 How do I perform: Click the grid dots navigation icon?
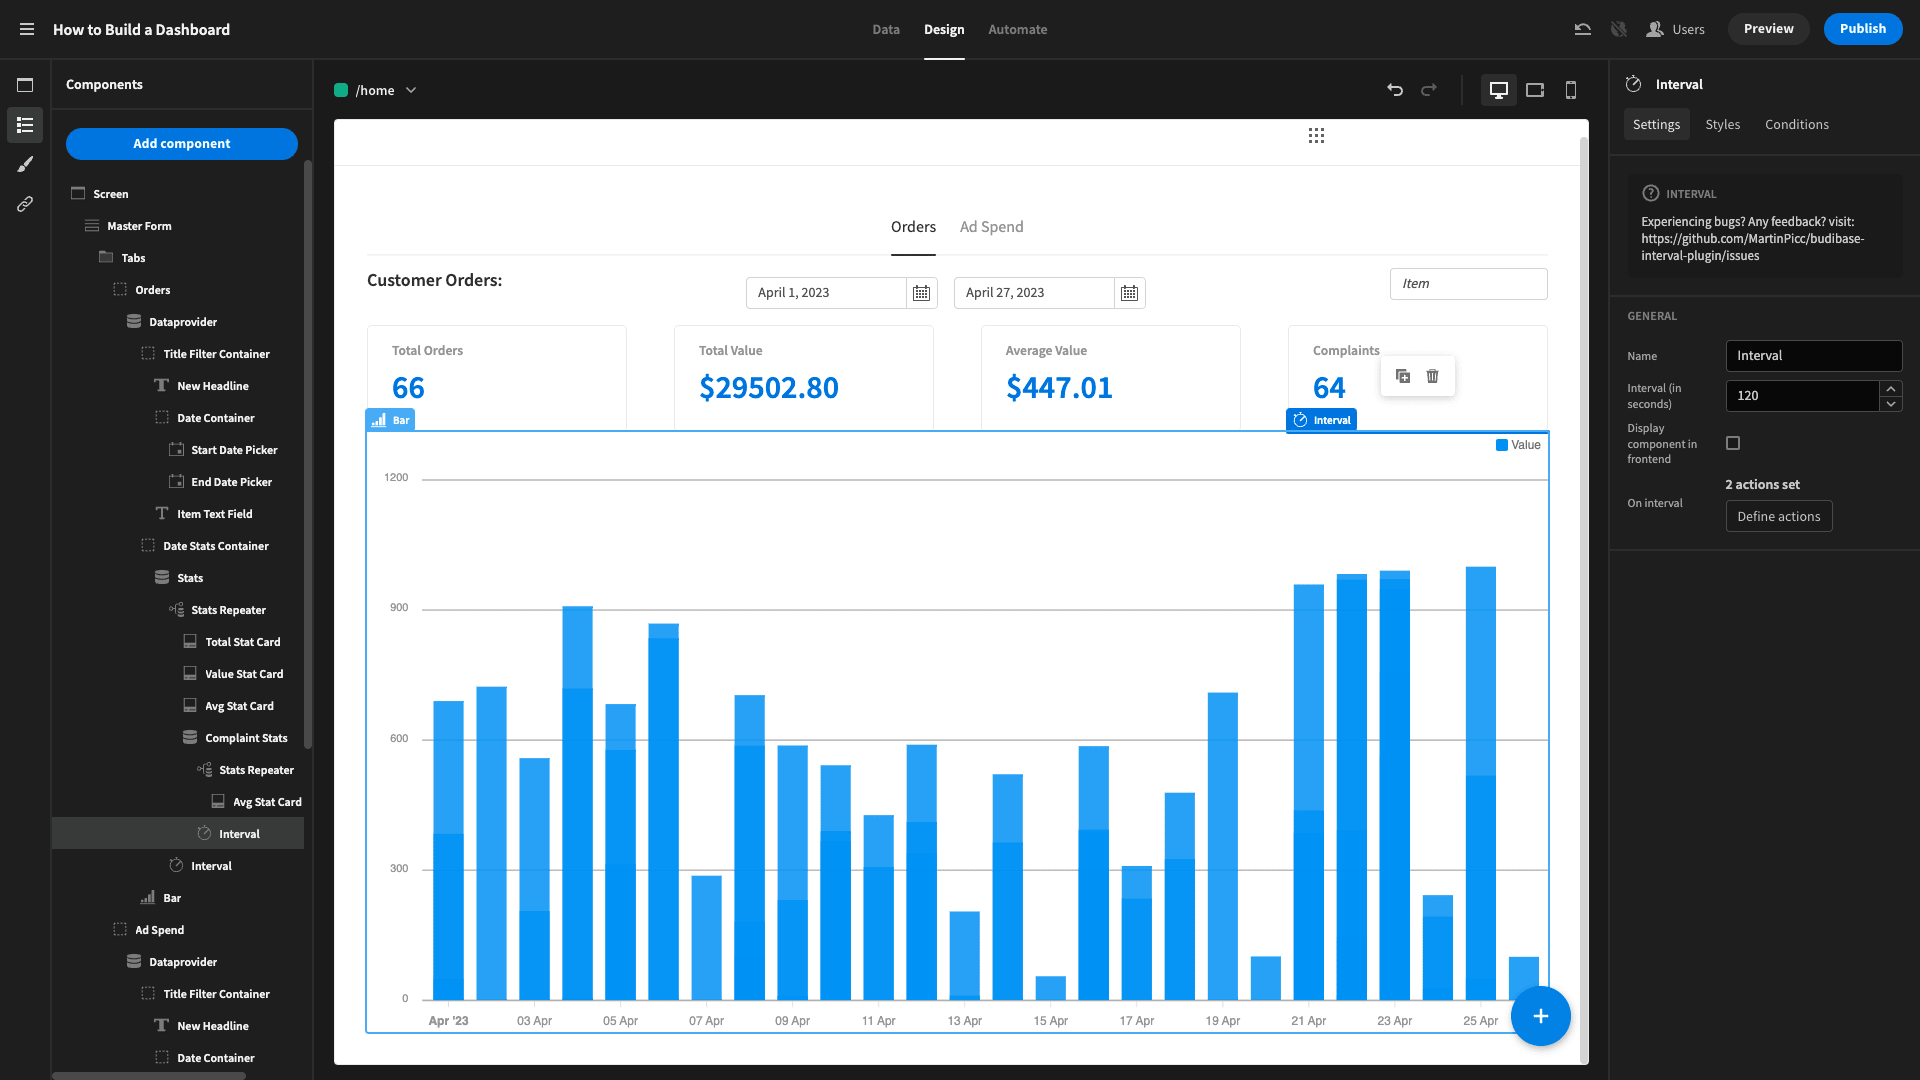1316,135
